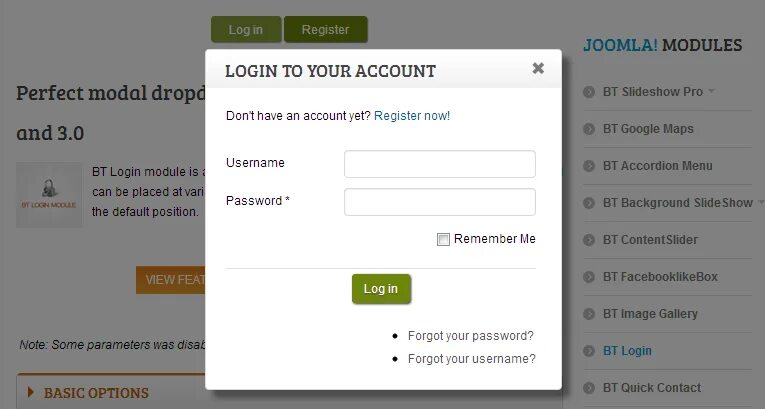Focus the Username input field

pyautogui.click(x=440, y=164)
